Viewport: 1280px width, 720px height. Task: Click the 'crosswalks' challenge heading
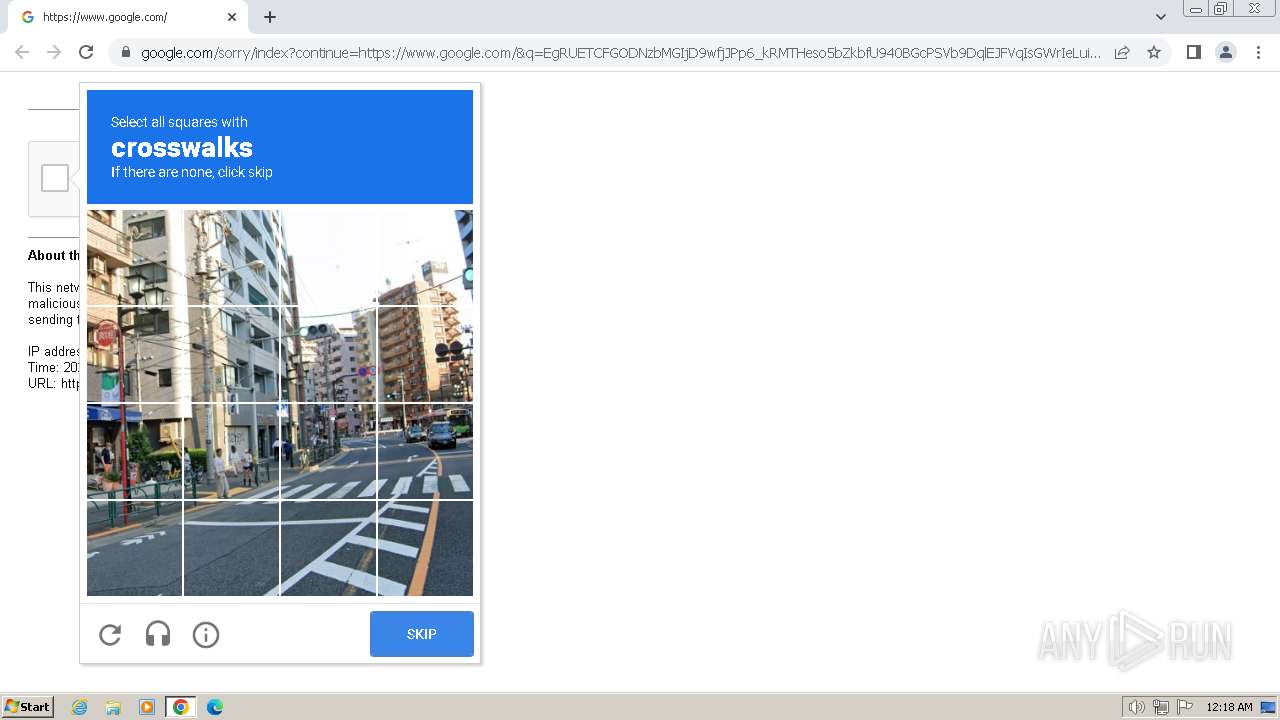[x=182, y=147]
